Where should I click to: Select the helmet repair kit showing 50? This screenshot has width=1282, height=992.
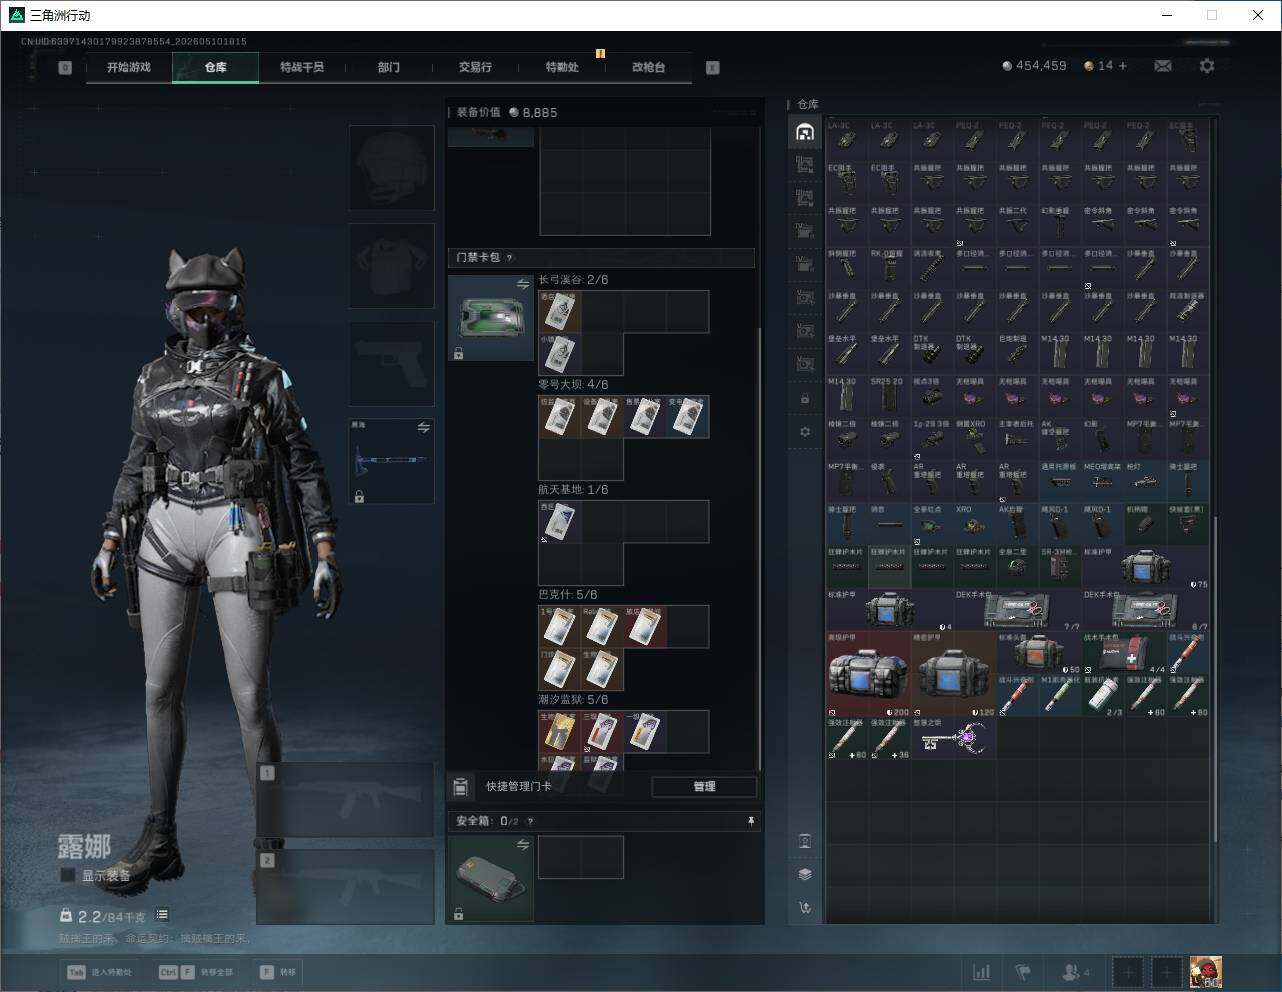click(x=1039, y=653)
